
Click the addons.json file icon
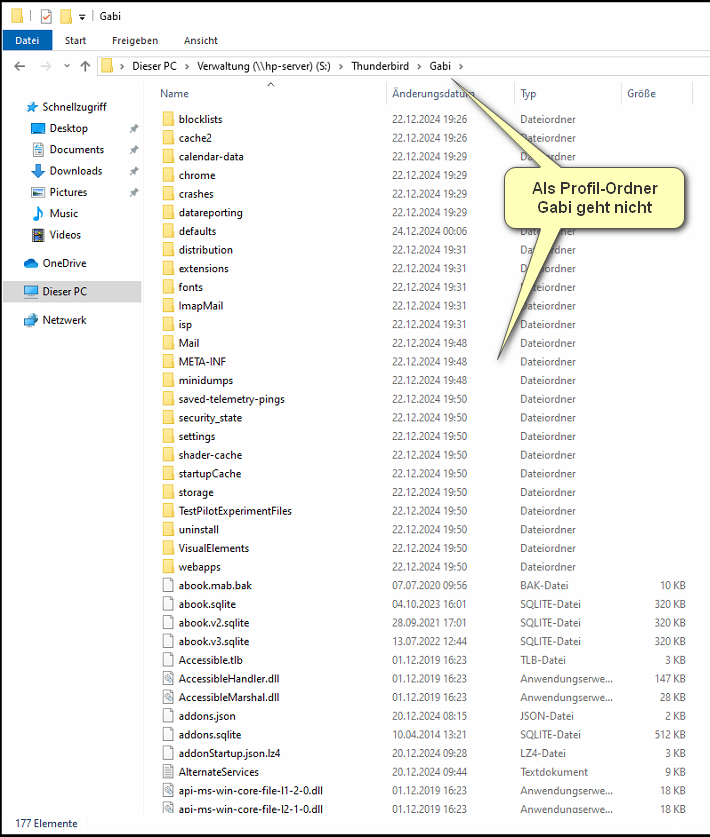pos(168,715)
